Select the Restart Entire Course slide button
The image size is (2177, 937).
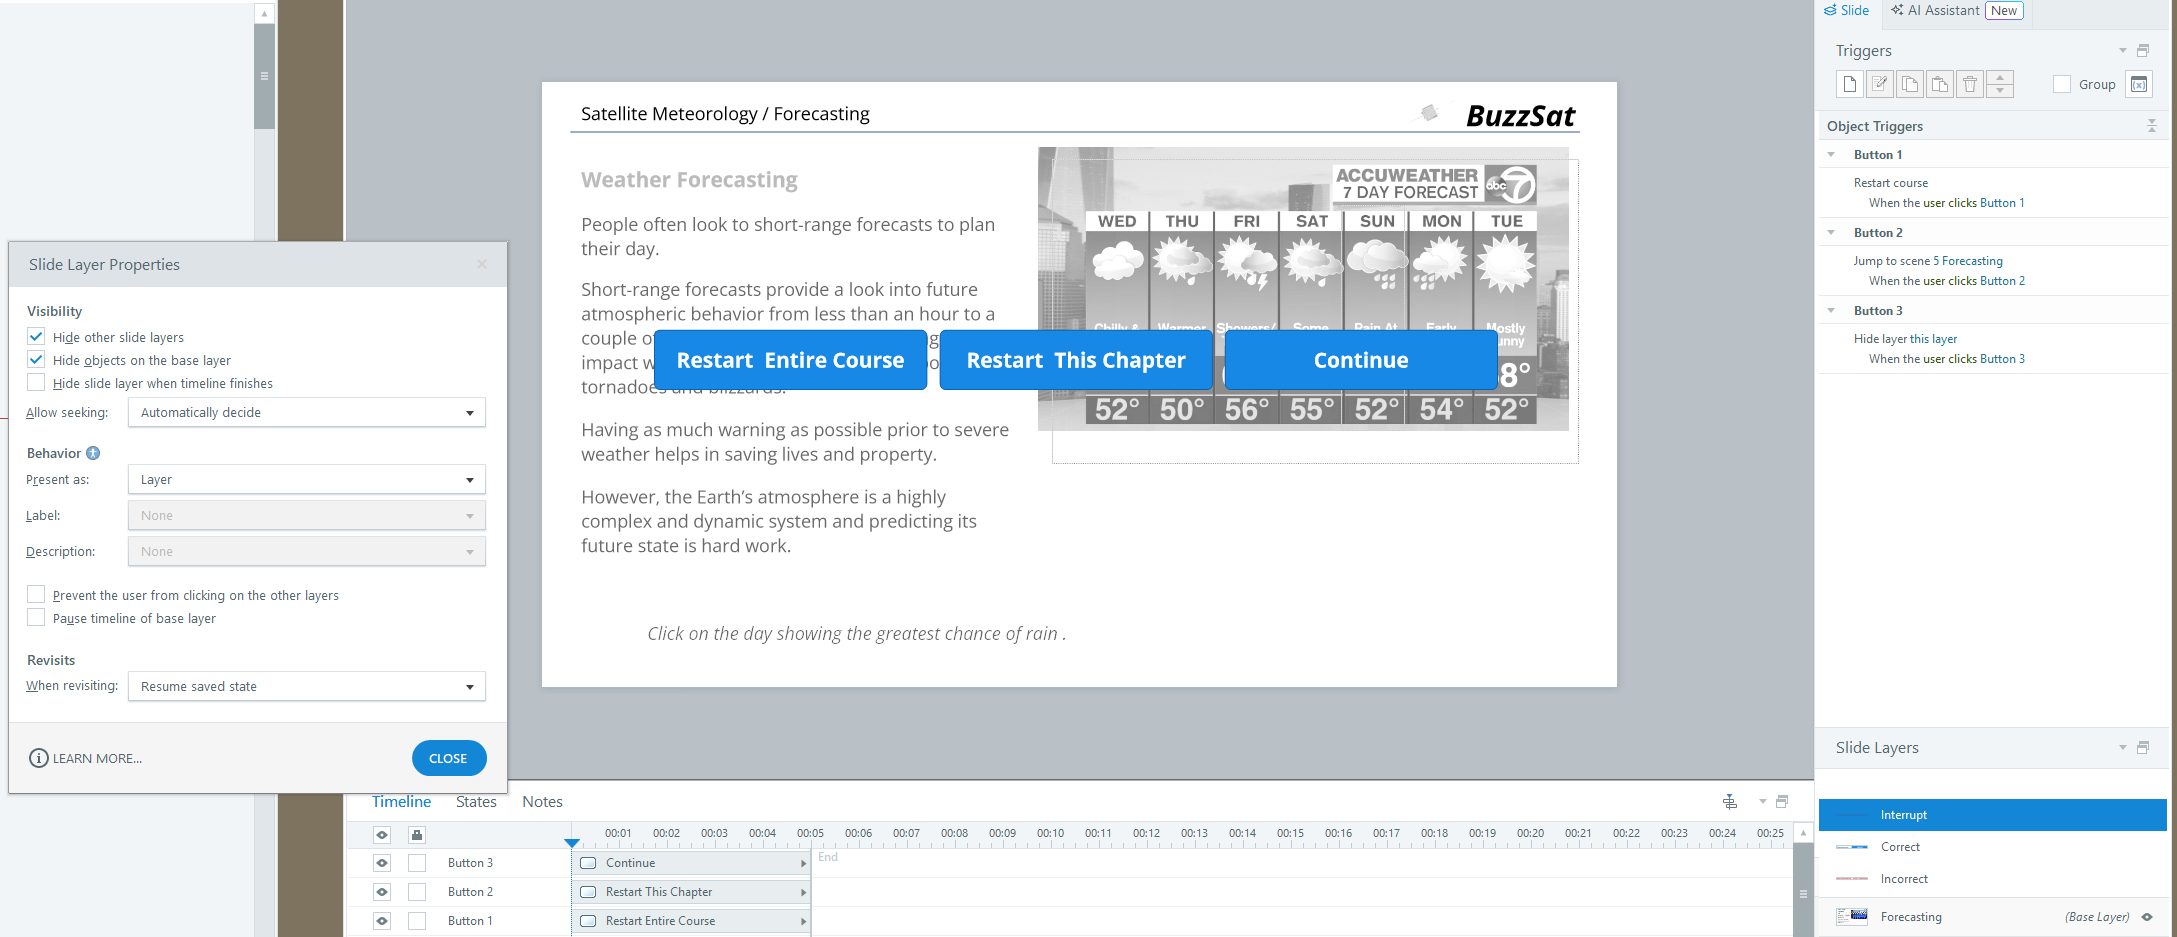[x=790, y=360]
